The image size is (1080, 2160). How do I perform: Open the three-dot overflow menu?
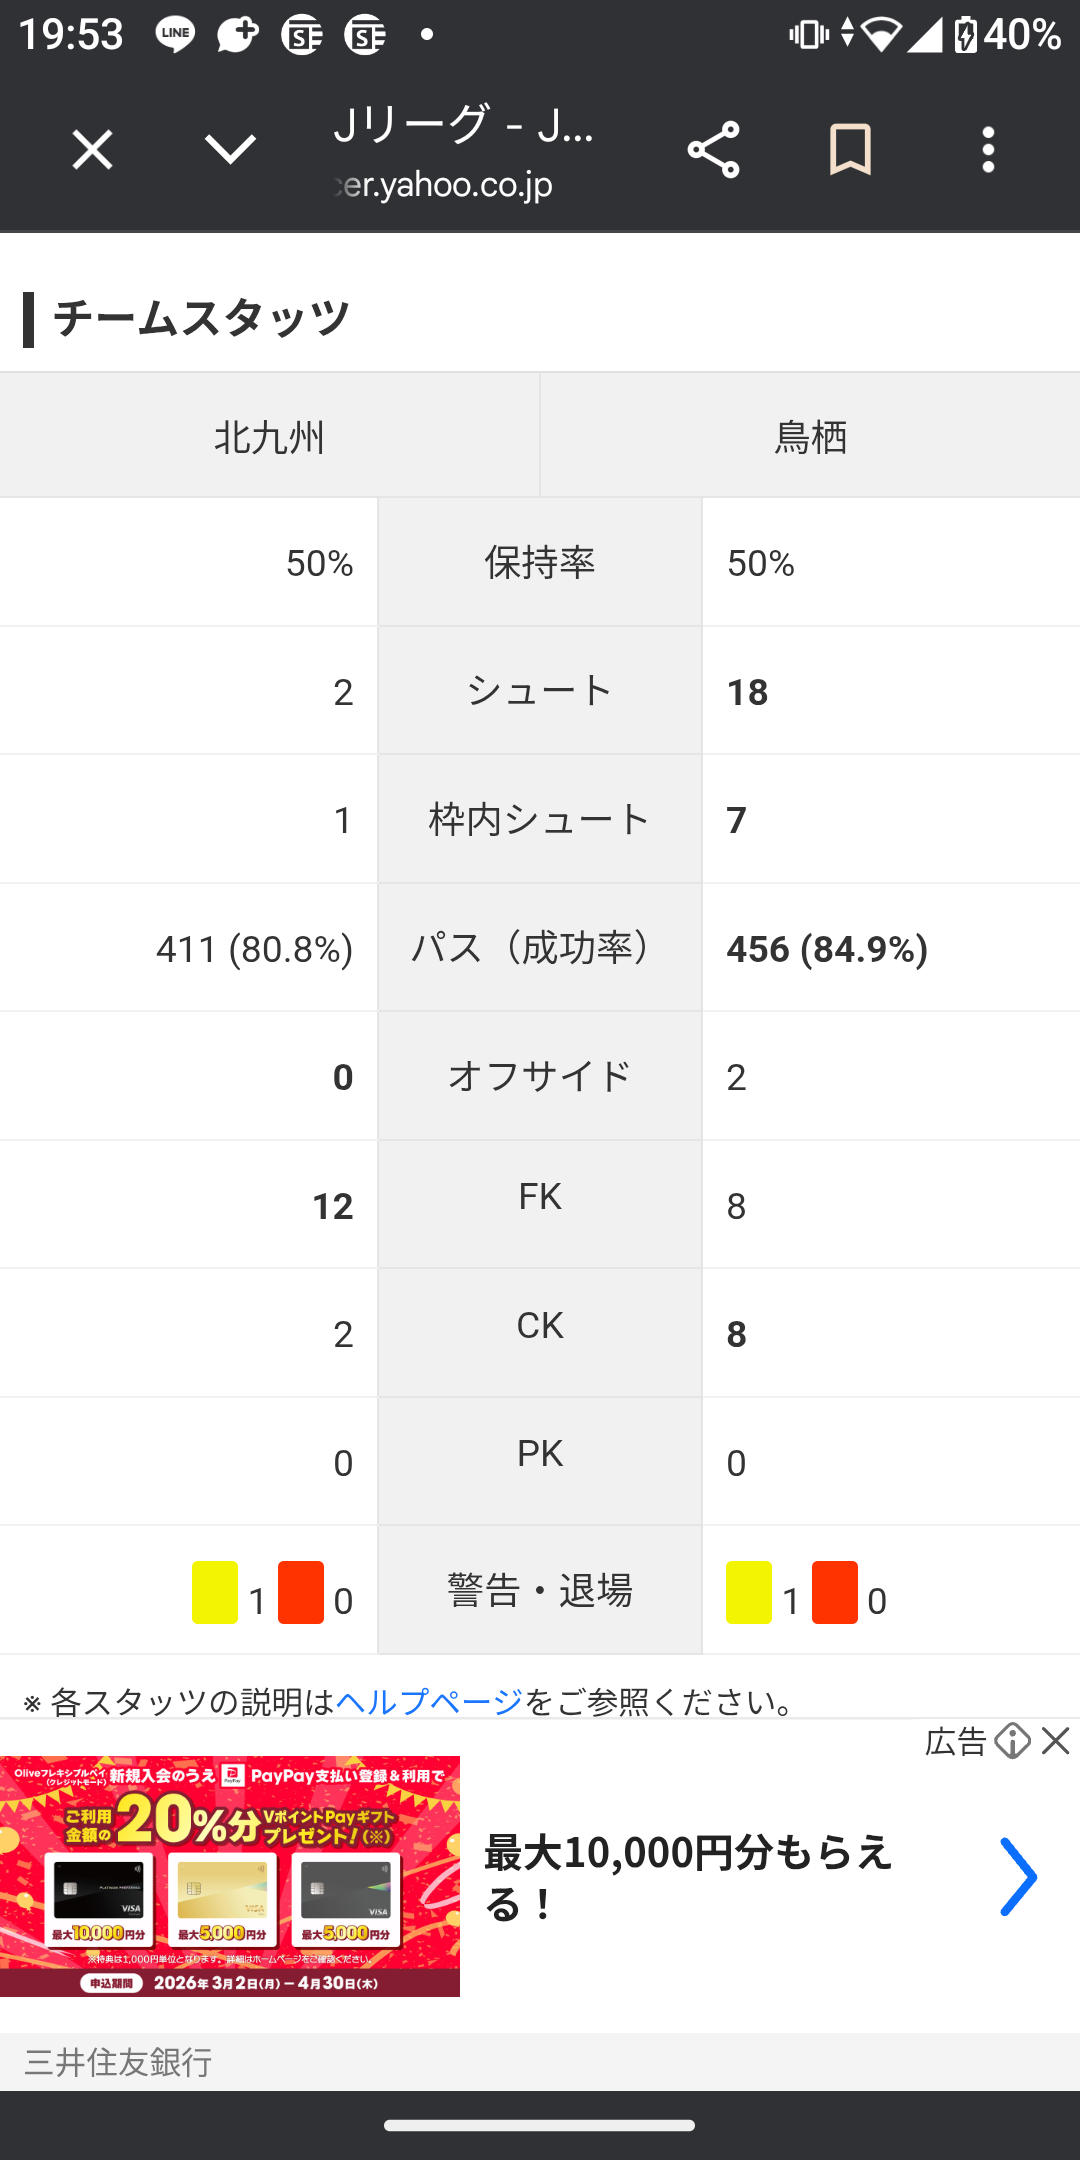click(x=988, y=151)
